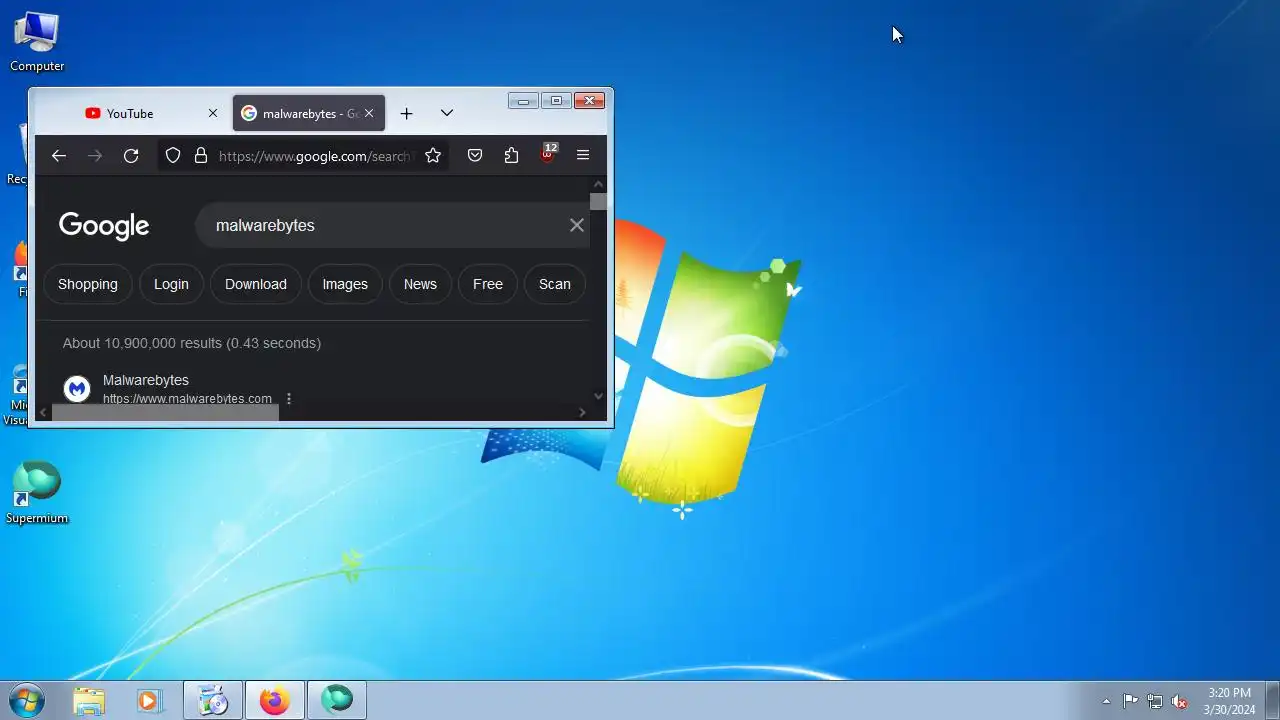Open Windows Media Player taskbar icon
1280x720 pixels.
149,701
